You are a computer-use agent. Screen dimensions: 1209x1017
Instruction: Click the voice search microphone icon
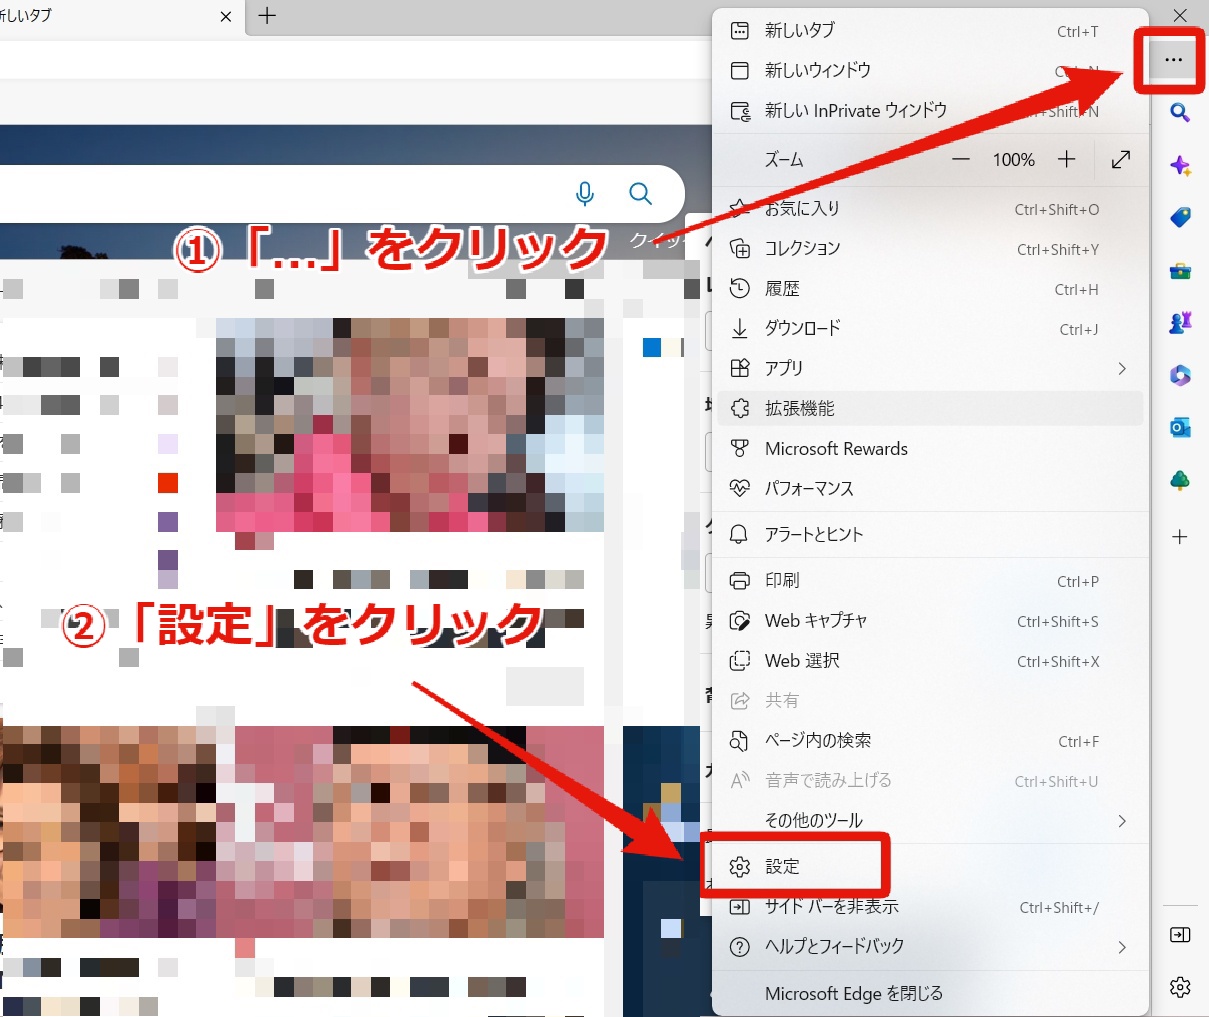[585, 193]
